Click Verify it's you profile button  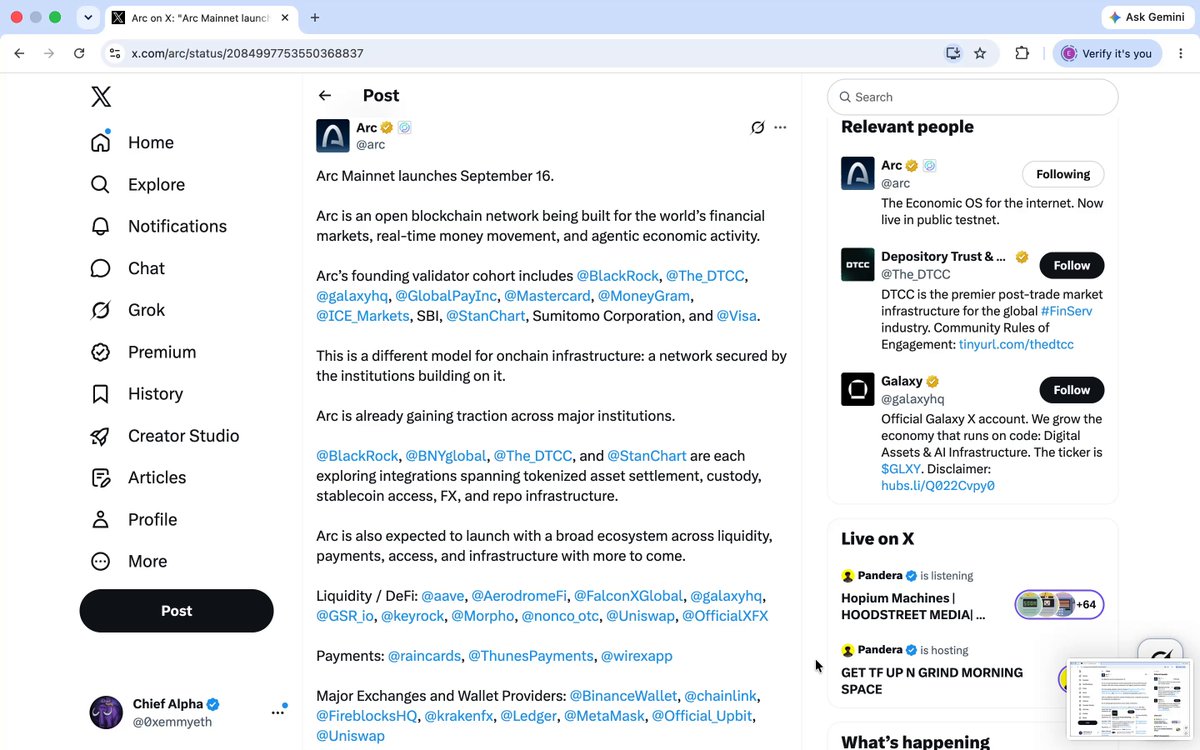coord(1107,53)
